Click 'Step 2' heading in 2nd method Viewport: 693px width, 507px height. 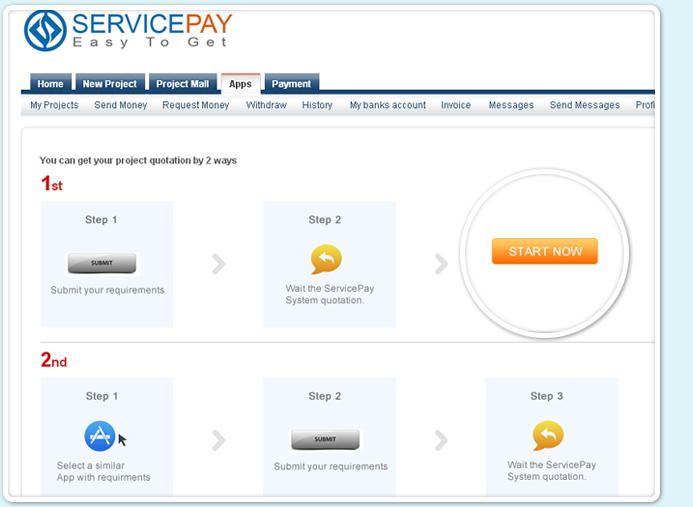[325, 396]
